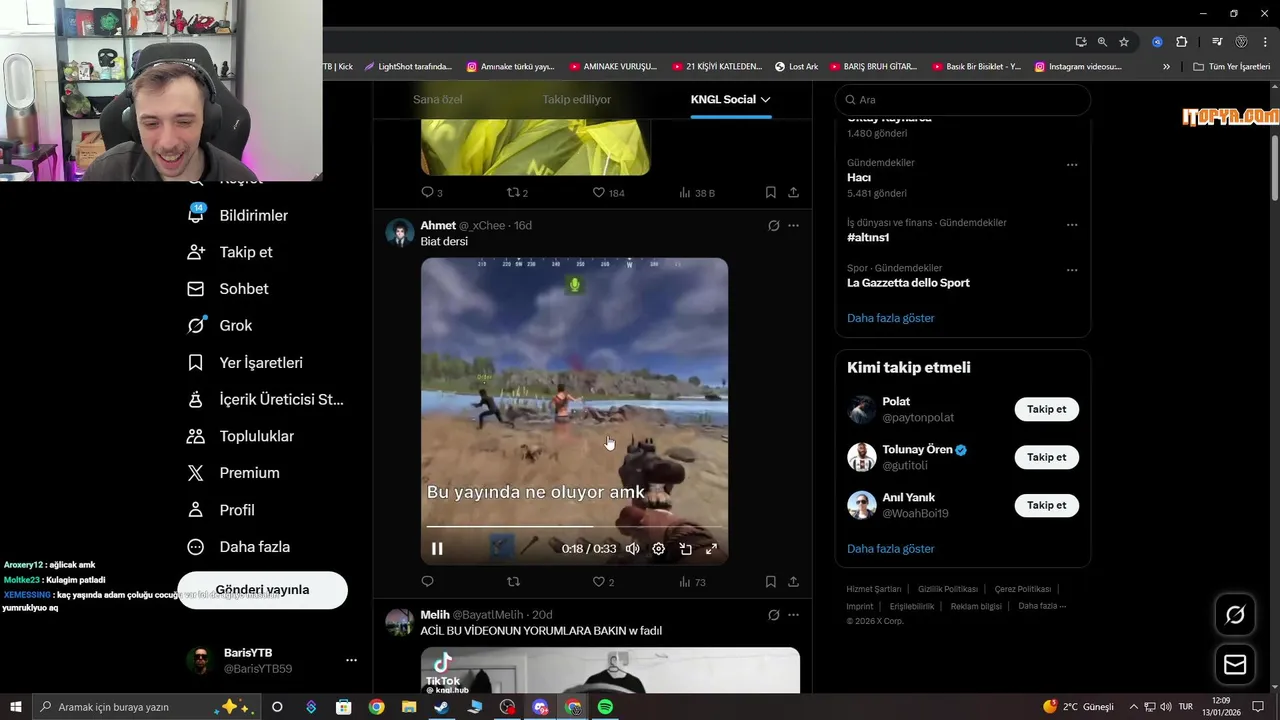Screen dimensions: 1280x720
Task: Open #altıns1 trending topic
Action: [868, 238]
